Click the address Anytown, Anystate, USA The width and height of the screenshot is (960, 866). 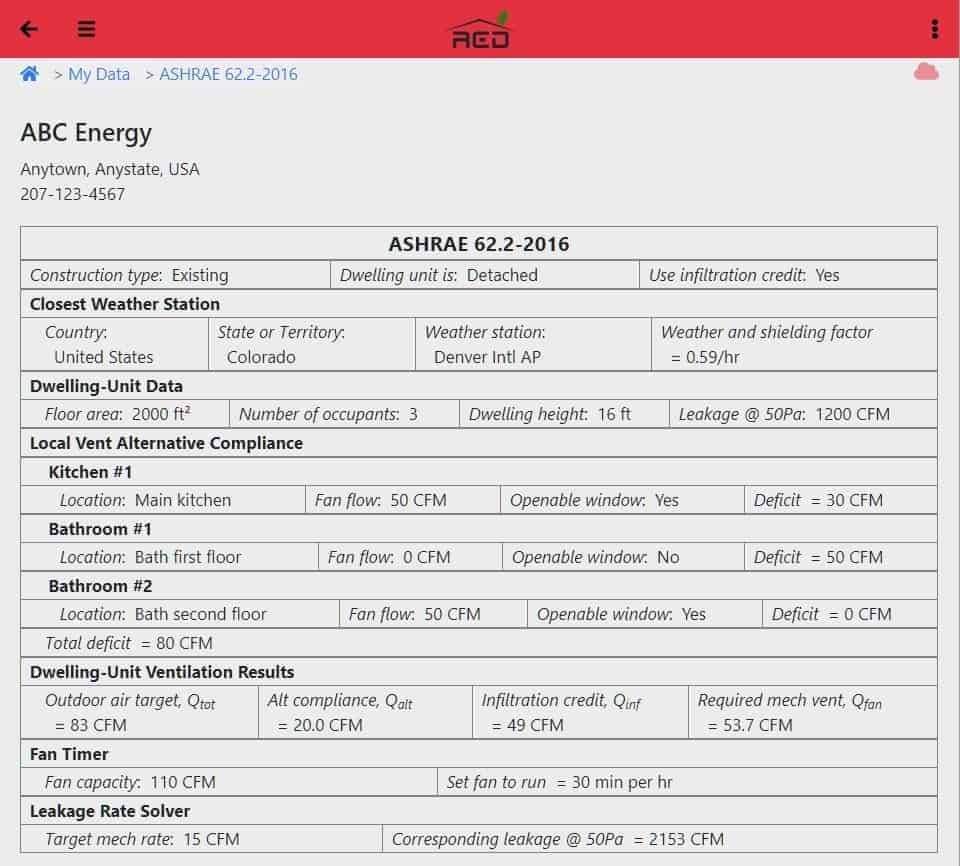tap(110, 169)
